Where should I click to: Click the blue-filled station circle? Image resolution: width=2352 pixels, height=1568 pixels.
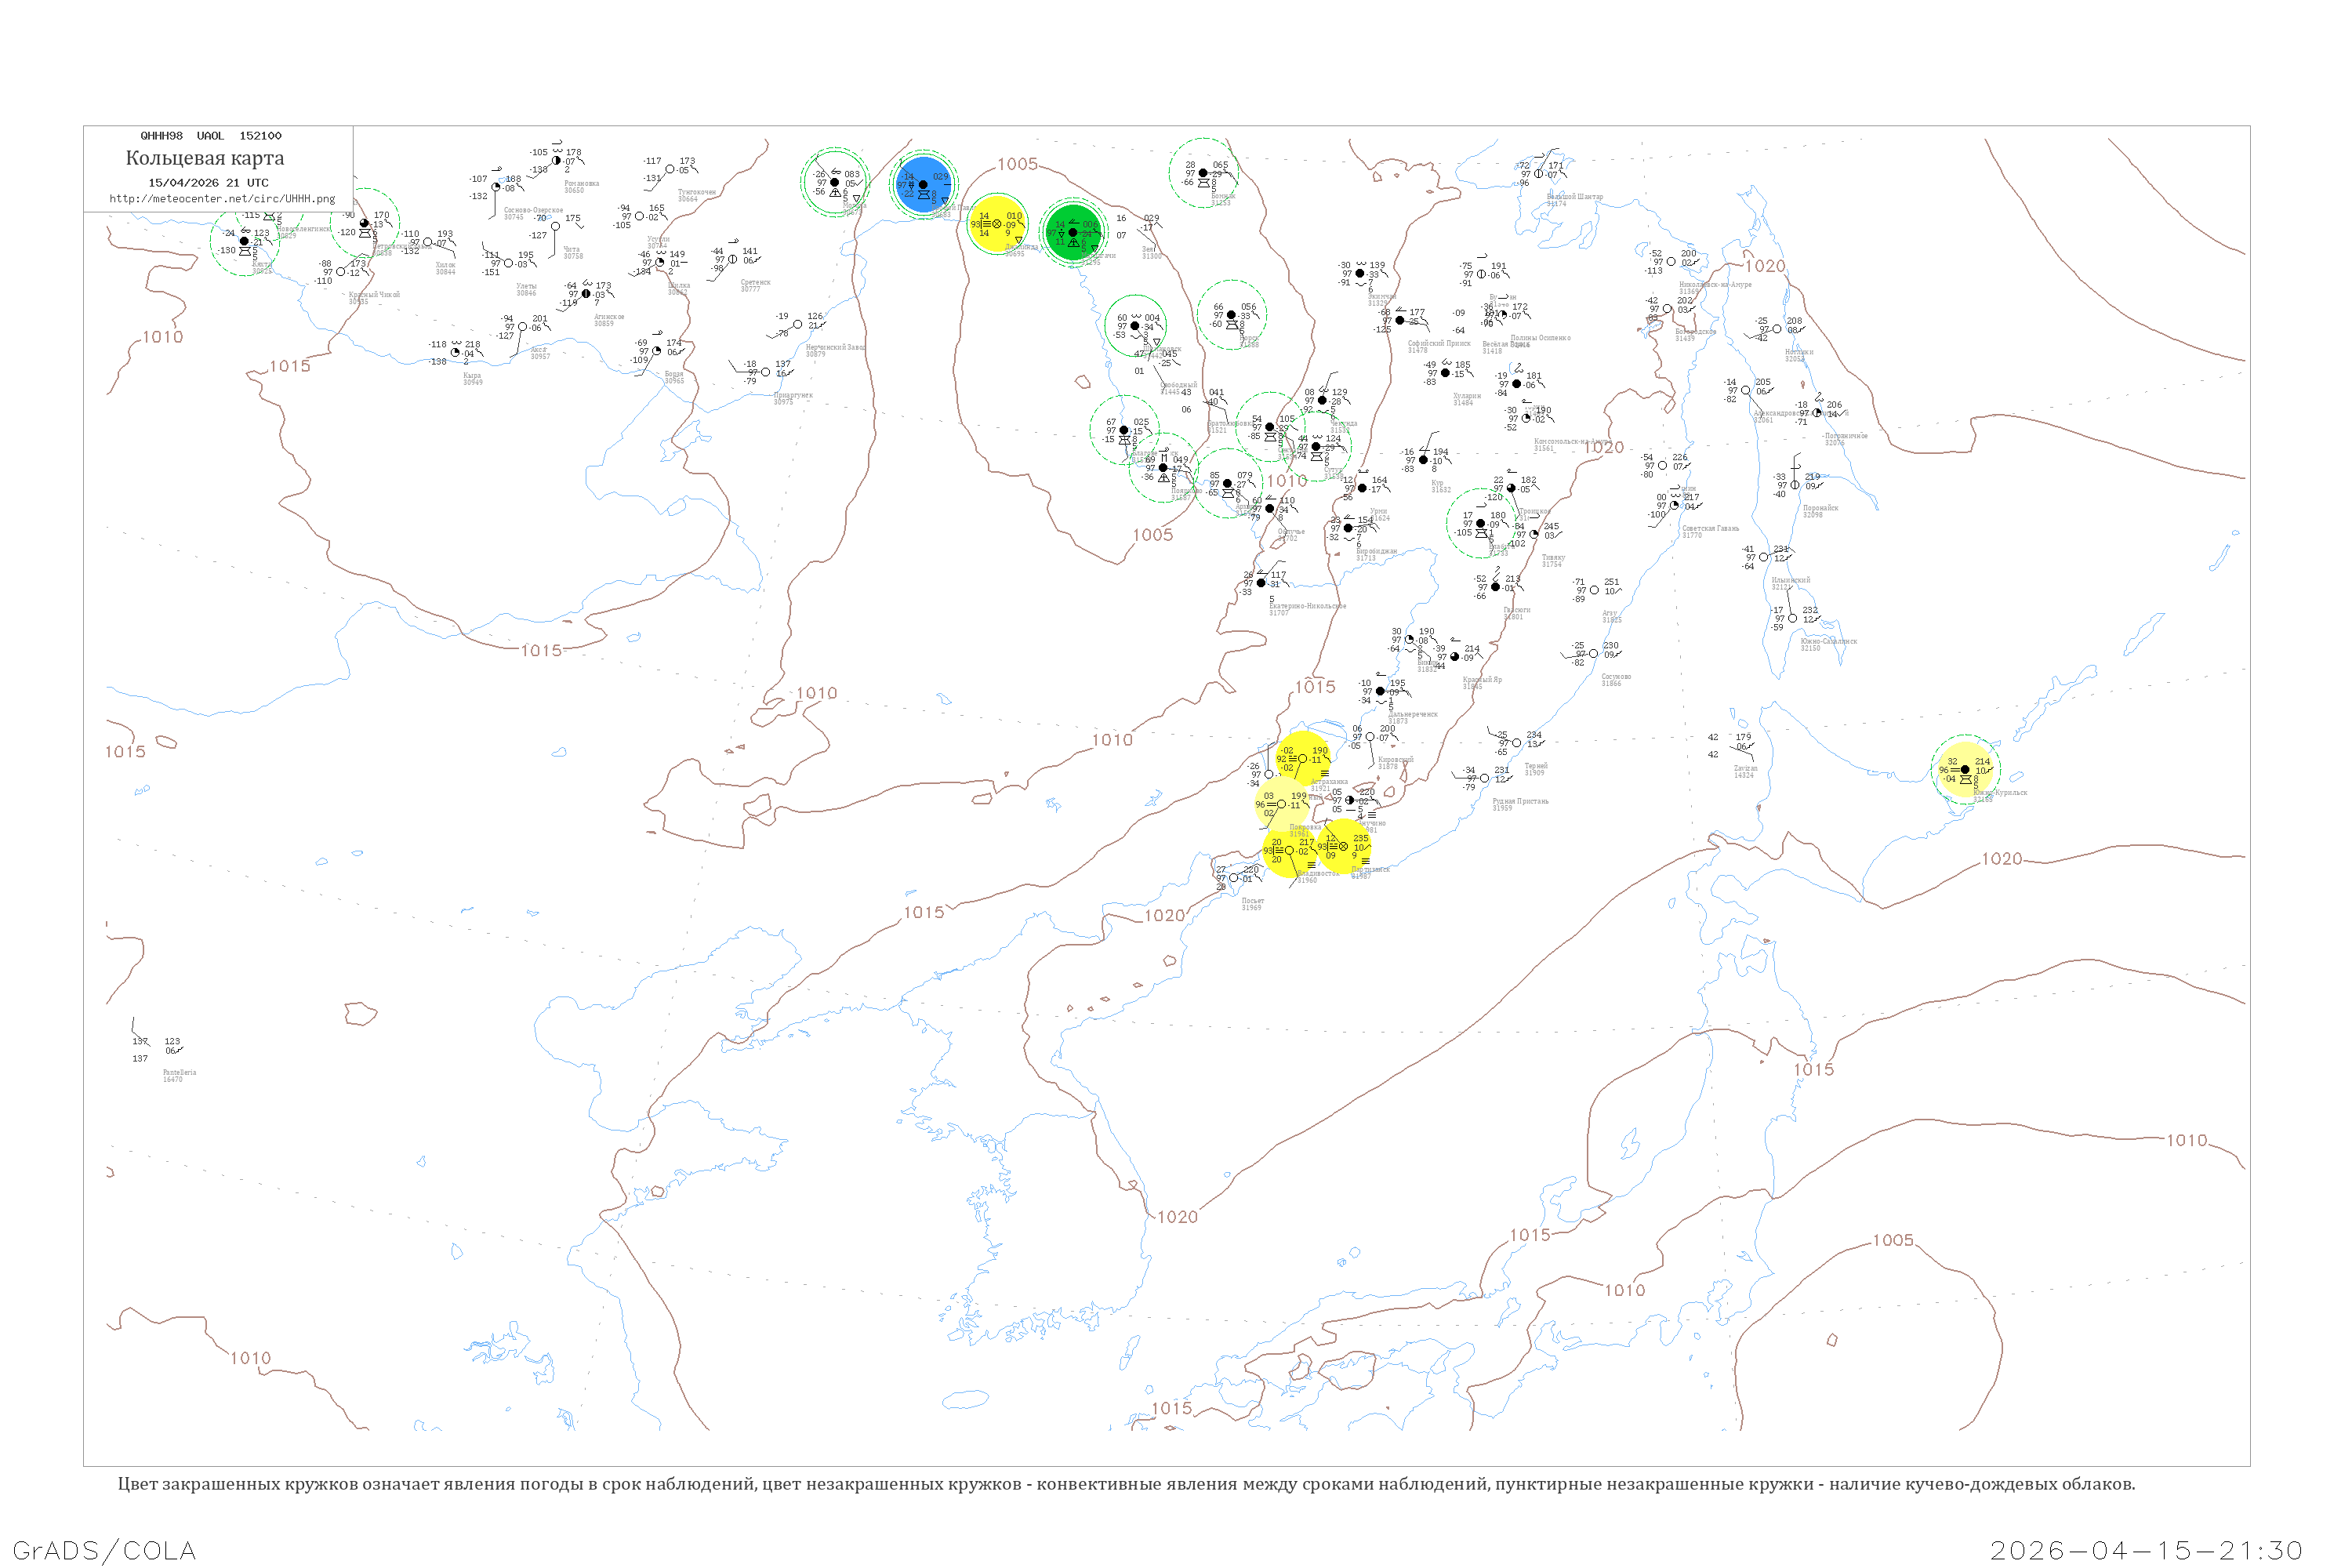point(923,184)
